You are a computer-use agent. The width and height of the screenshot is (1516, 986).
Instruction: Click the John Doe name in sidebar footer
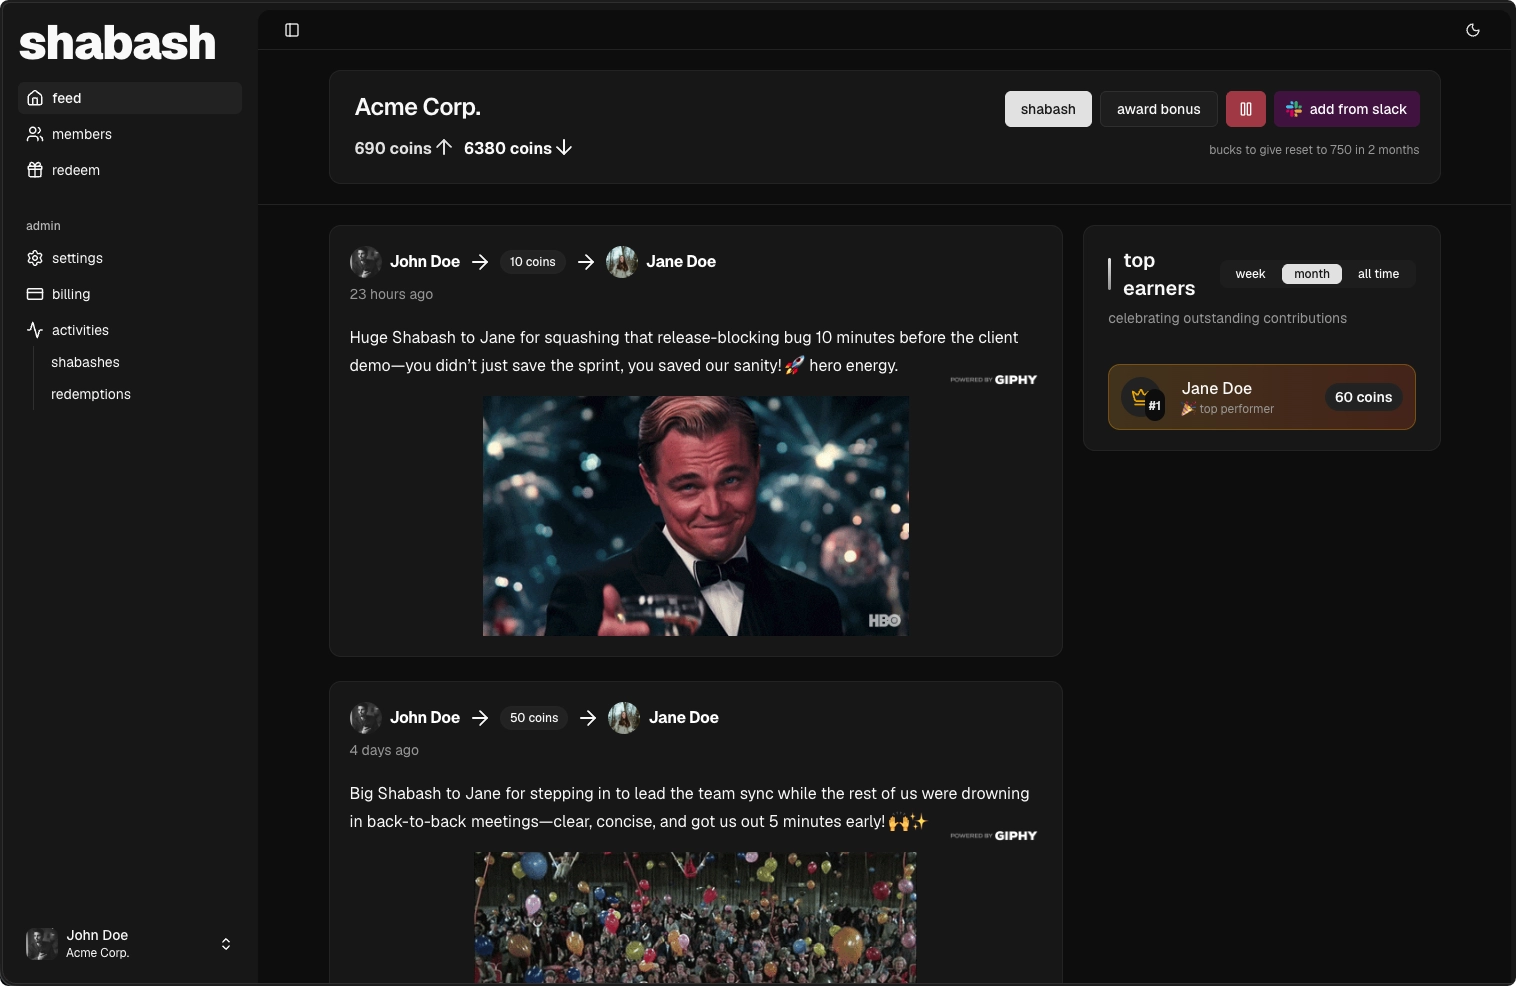click(97, 935)
